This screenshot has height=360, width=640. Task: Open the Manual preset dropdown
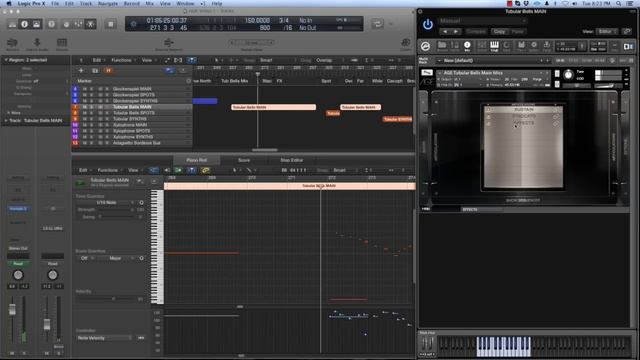(x=483, y=21)
